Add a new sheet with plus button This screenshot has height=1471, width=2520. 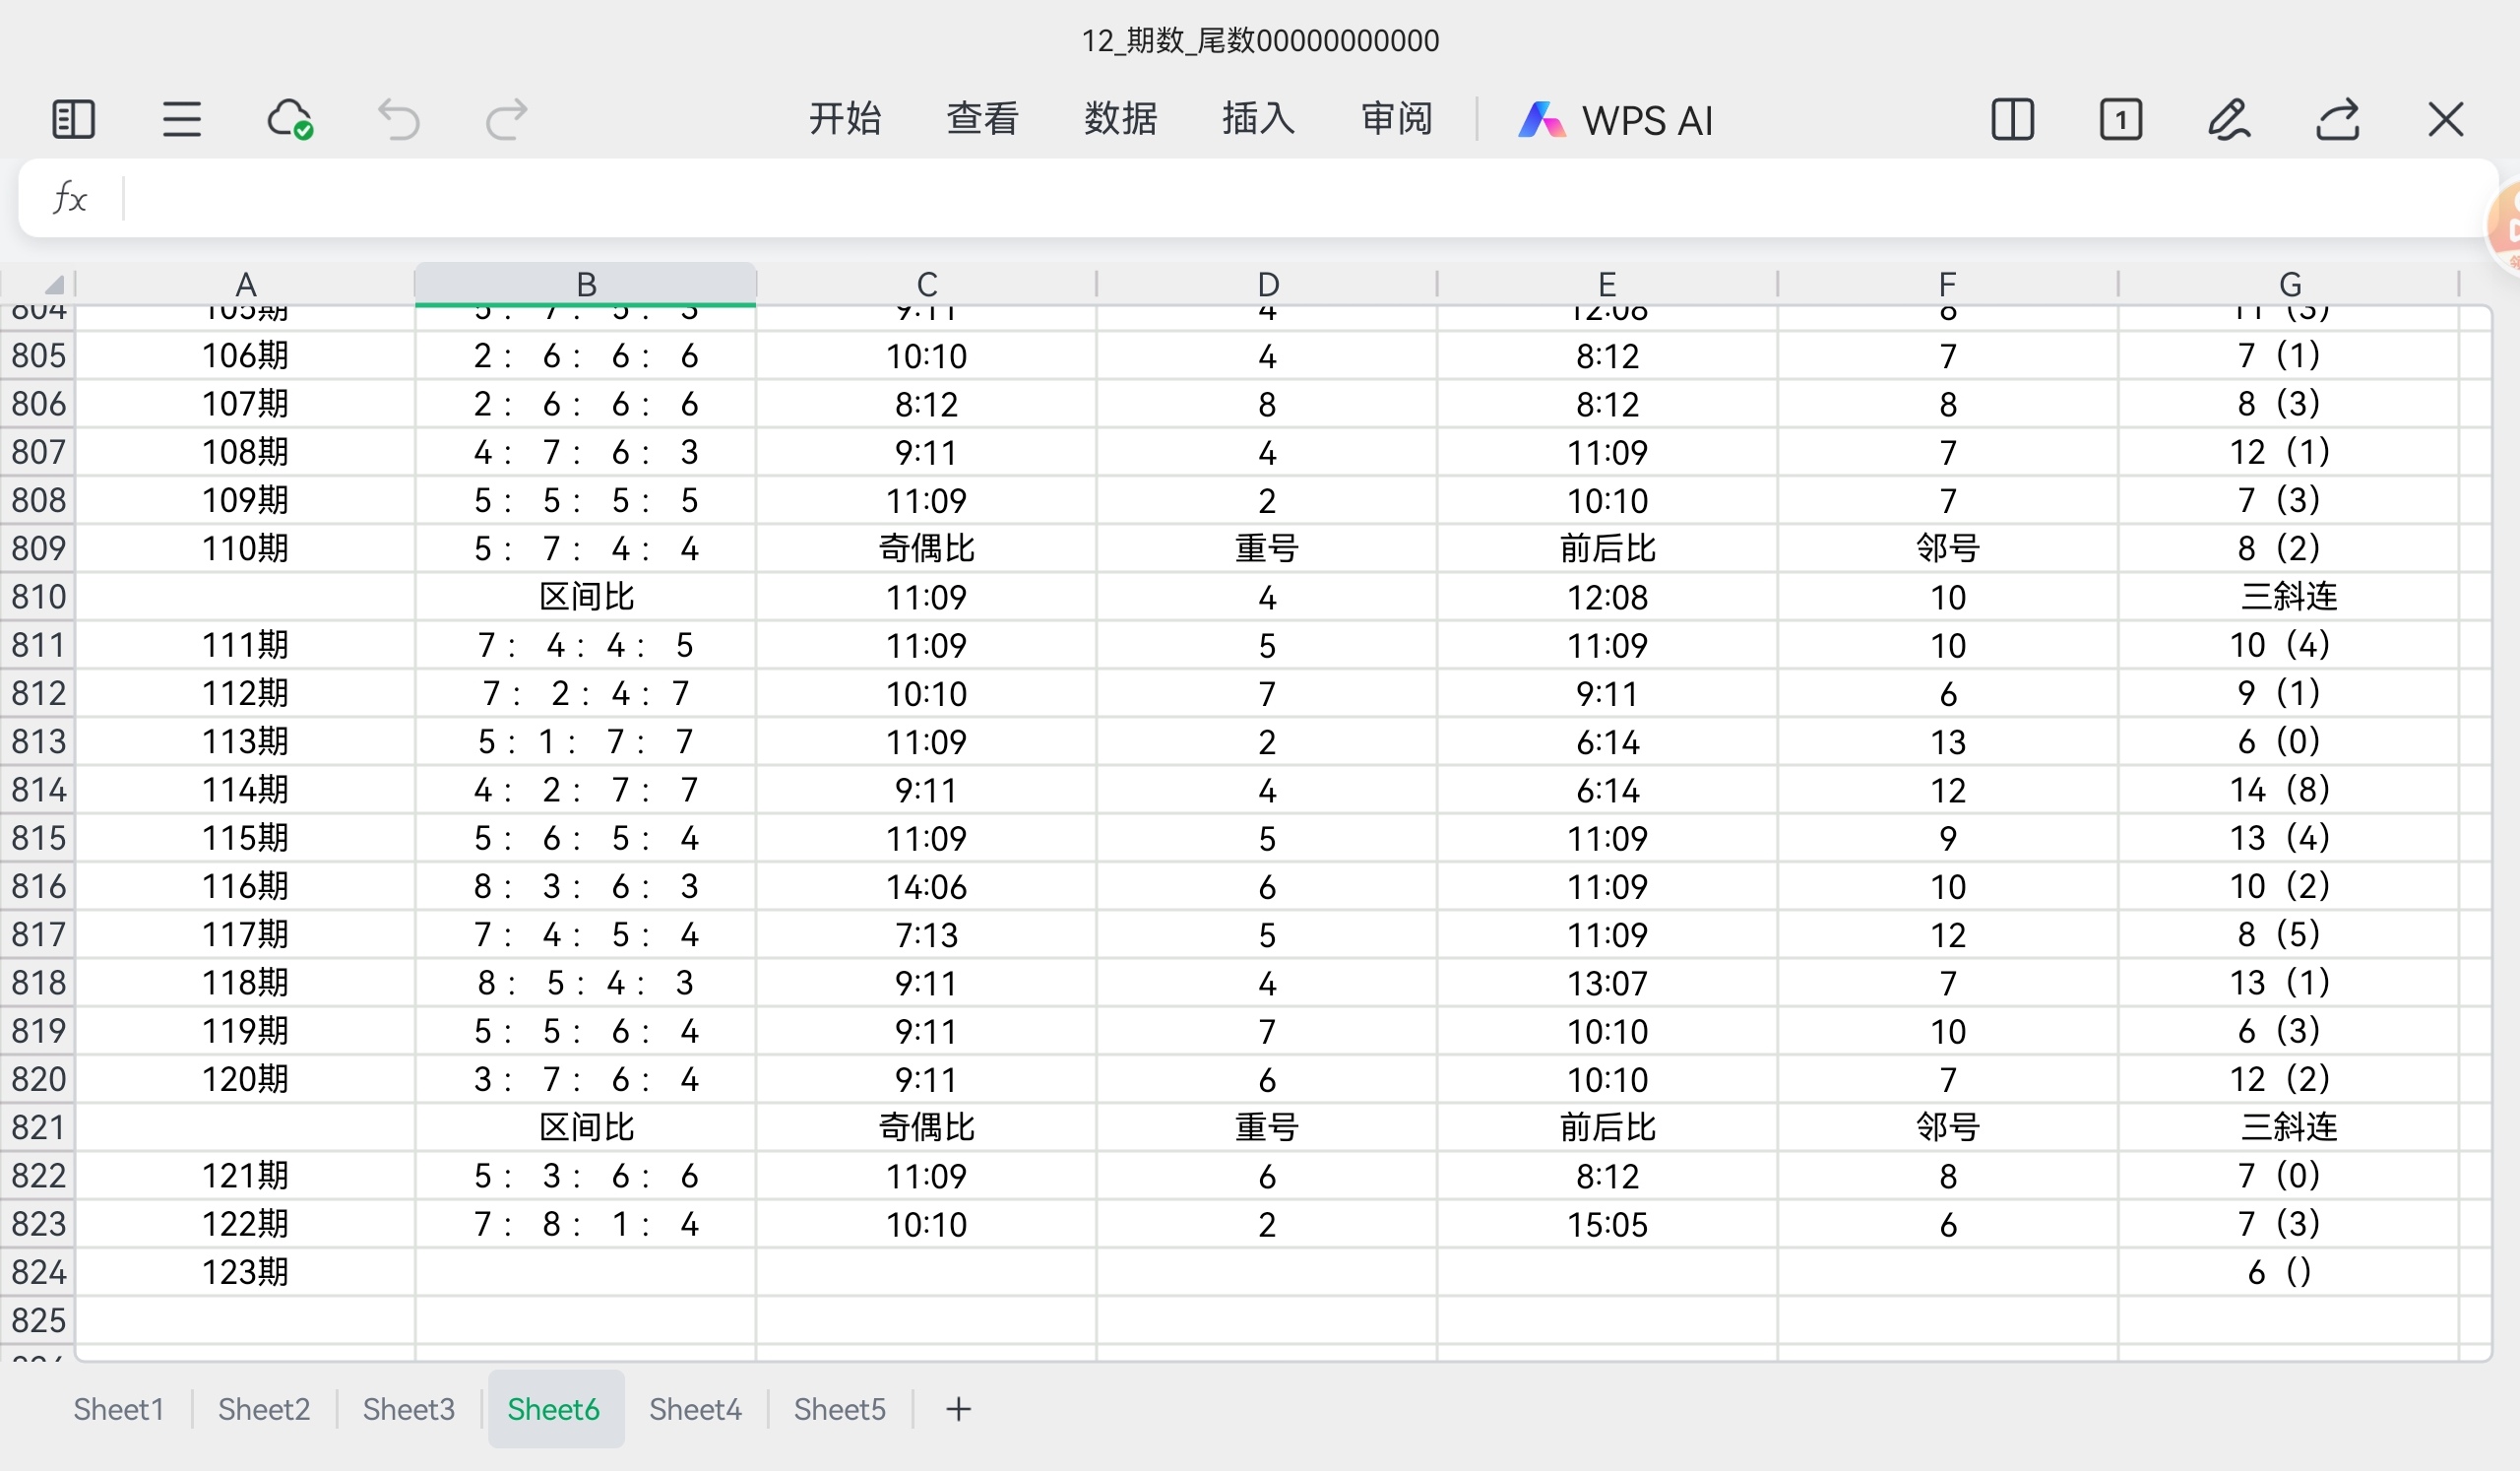pos(958,1409)
